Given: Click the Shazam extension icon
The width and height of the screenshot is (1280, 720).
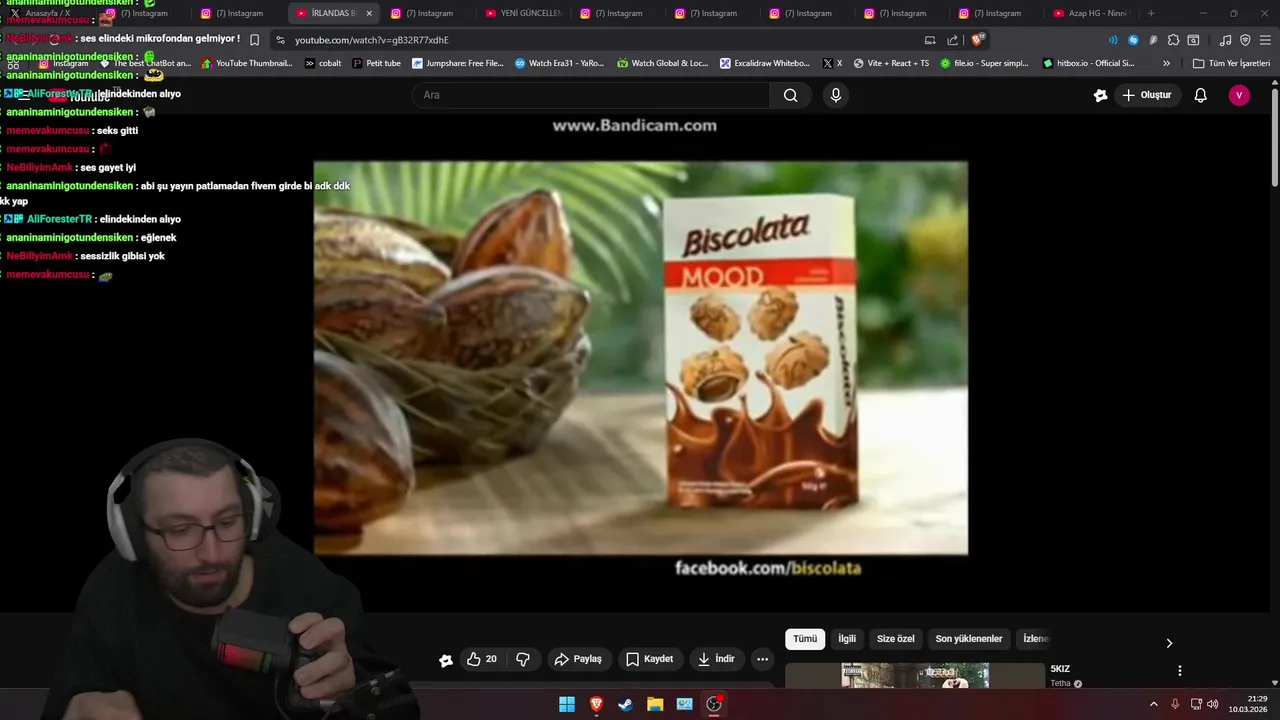Looking at the screenshot, I should pyautogui.click(x=1133, y=40).
